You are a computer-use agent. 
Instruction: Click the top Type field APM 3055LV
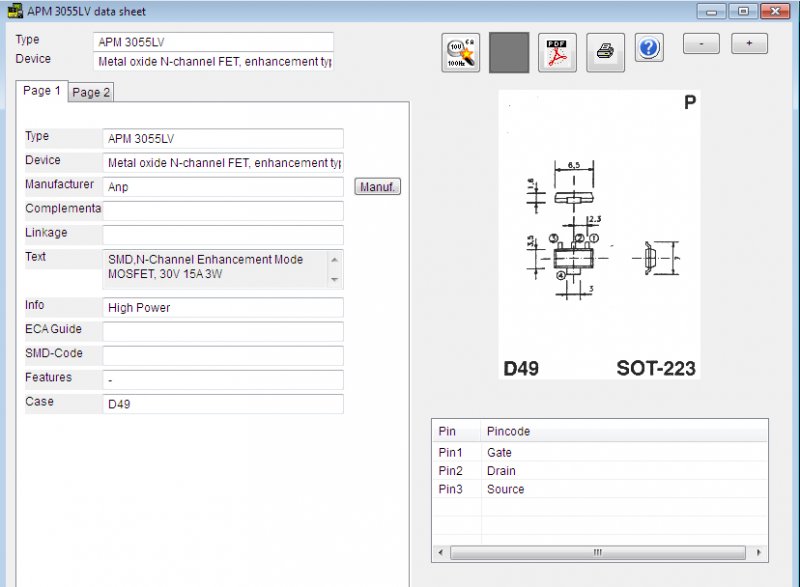[213, 42]
